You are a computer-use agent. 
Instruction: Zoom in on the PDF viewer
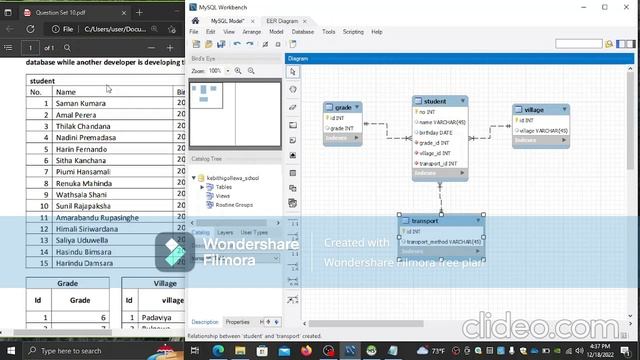click(x=170, y=48)
